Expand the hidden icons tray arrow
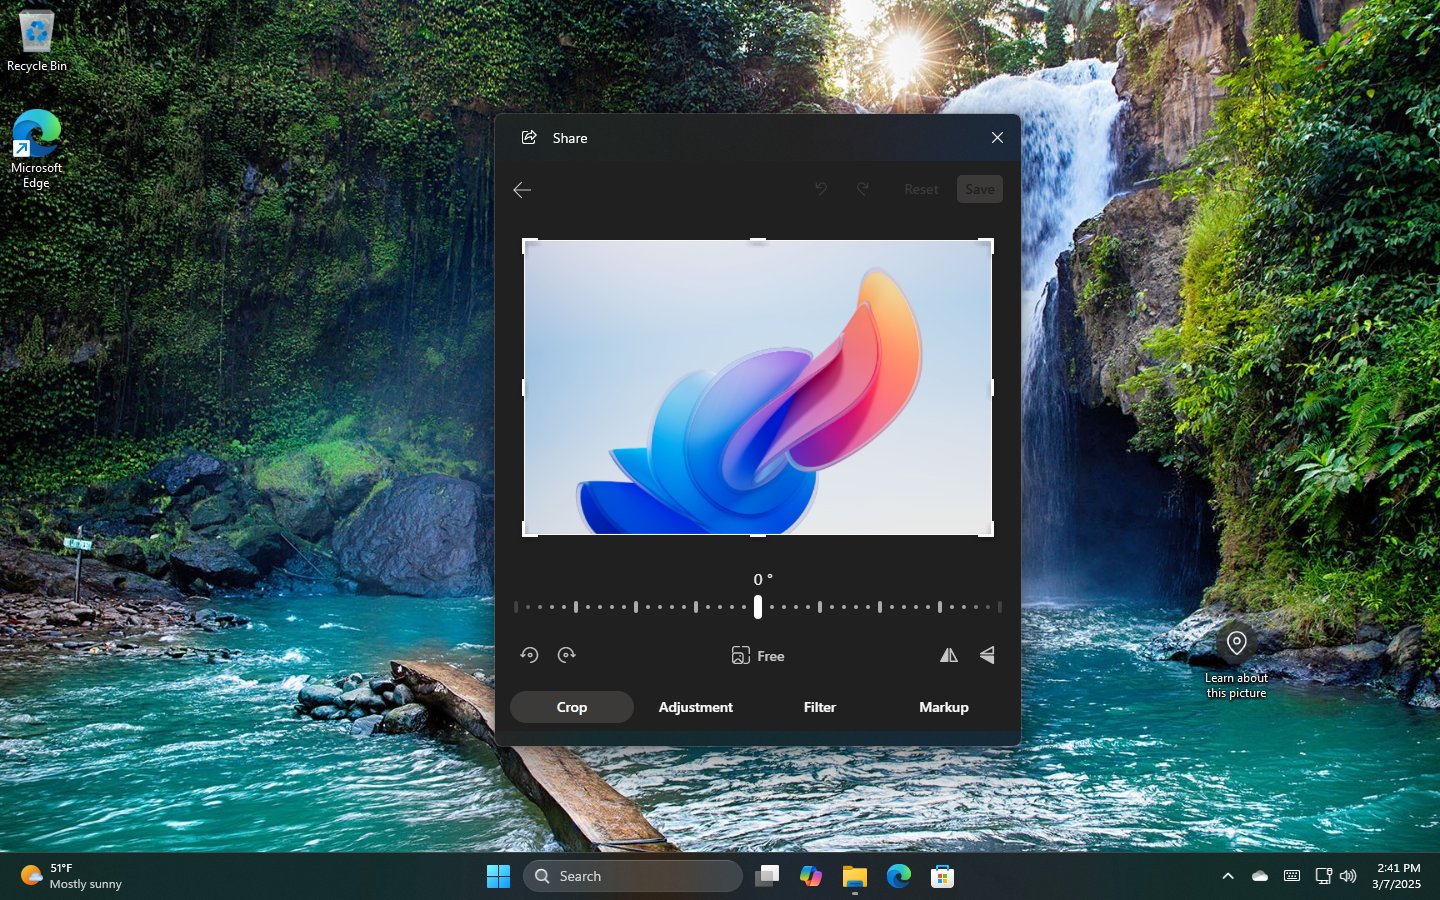The image size is (1440, 900). [x=1228, y=875]
